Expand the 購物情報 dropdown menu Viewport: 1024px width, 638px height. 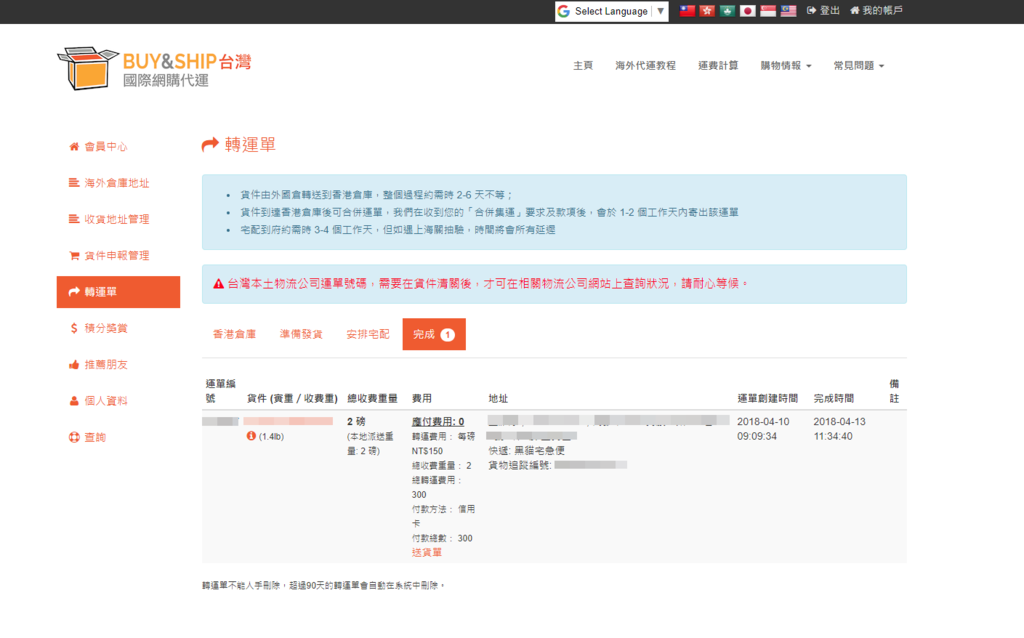tap(786, 66)
